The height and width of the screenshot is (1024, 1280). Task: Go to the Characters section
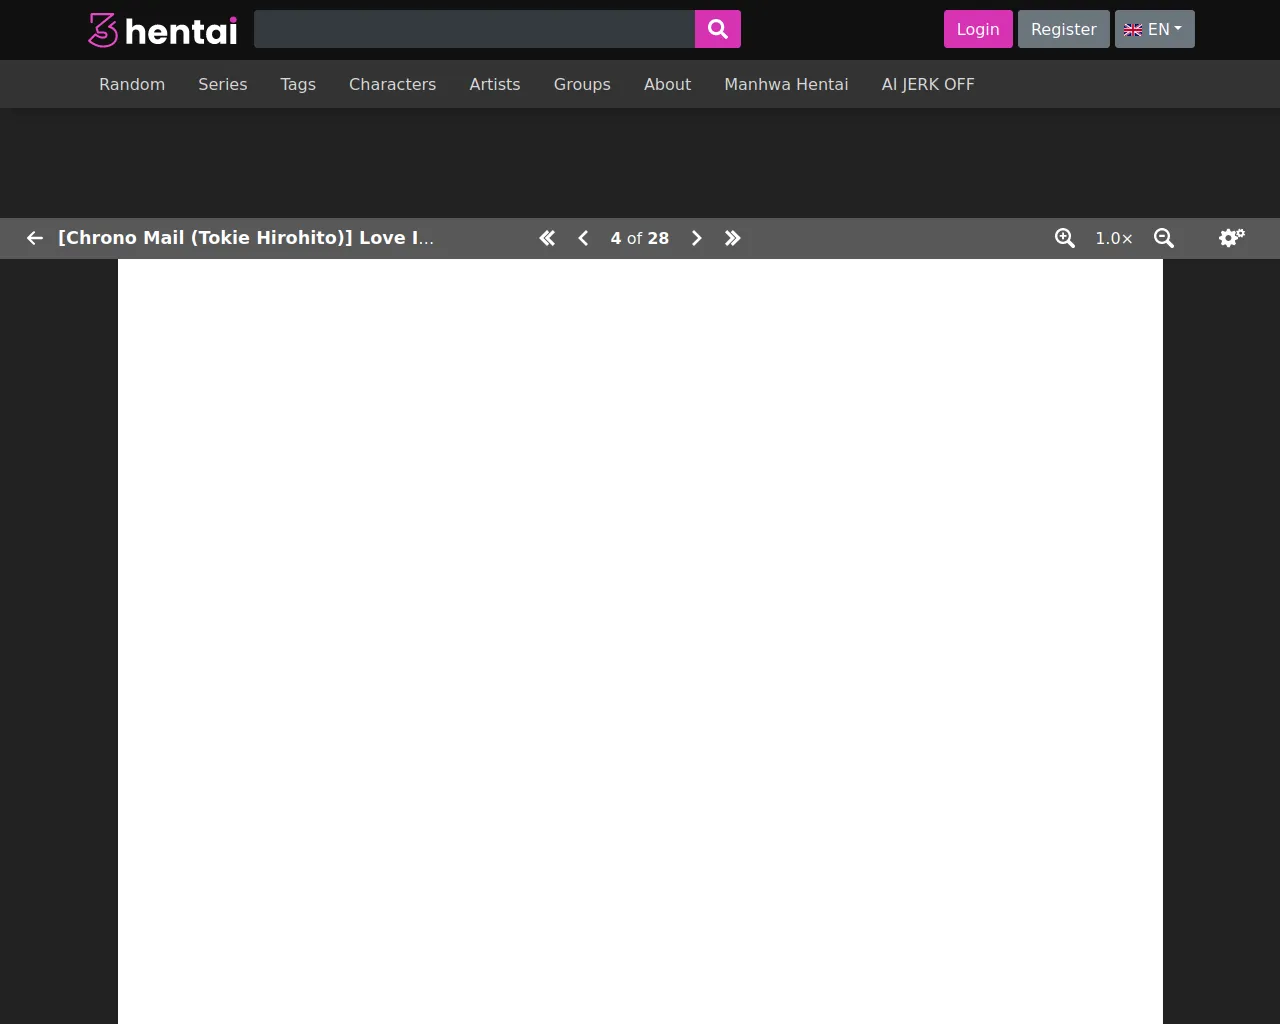[x=392, y=84]
